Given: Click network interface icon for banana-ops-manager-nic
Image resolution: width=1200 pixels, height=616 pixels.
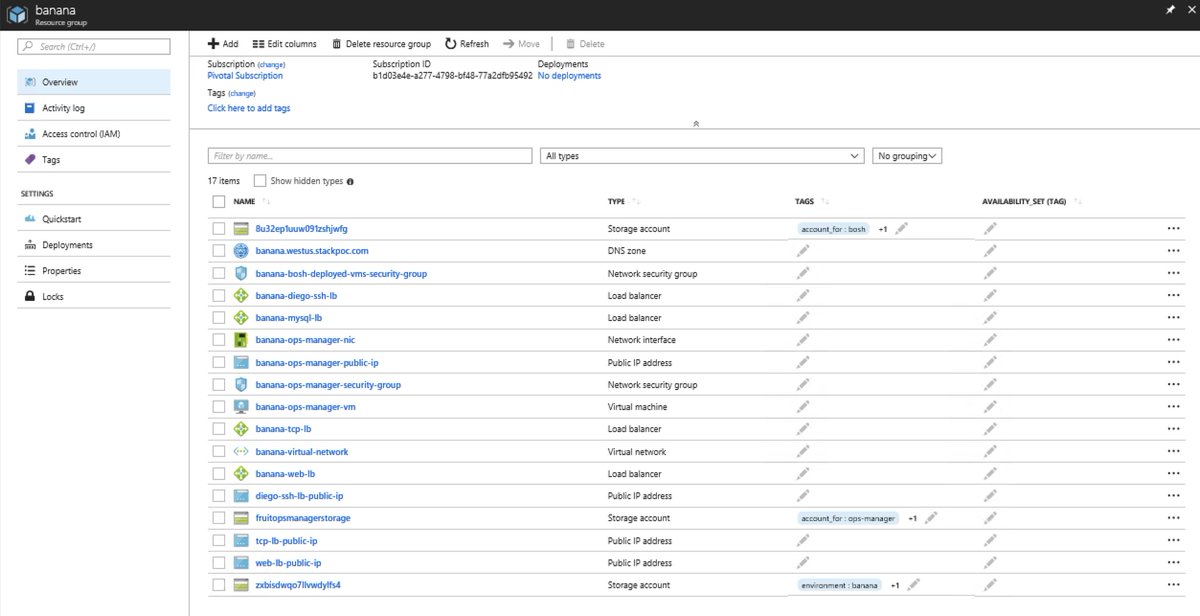Looking at the screenshot, I should (240, 340).
